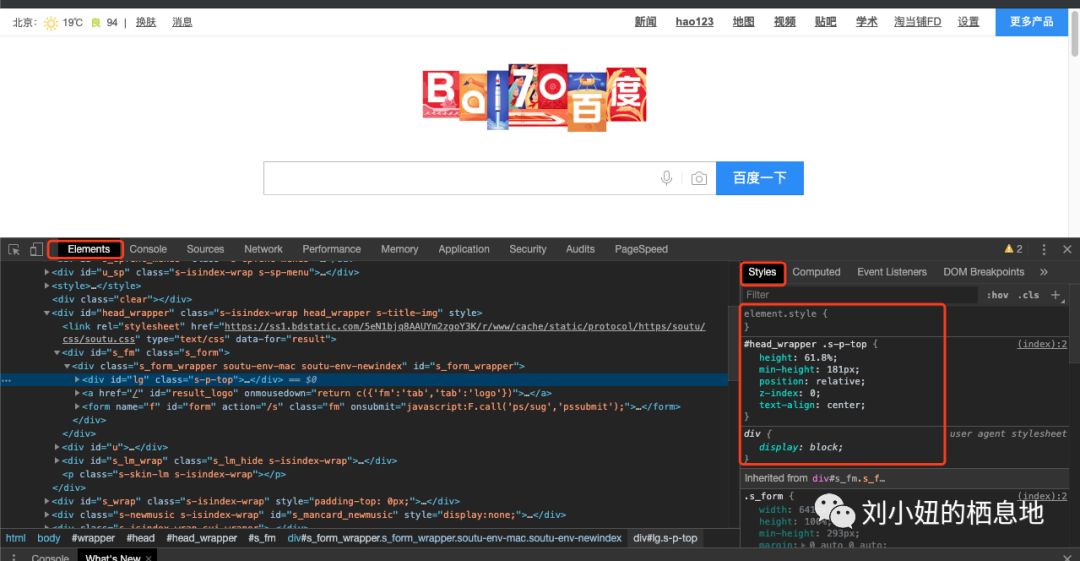Toggle .cls class editor
The image size is (1080, 561).
coord(1029,295)
